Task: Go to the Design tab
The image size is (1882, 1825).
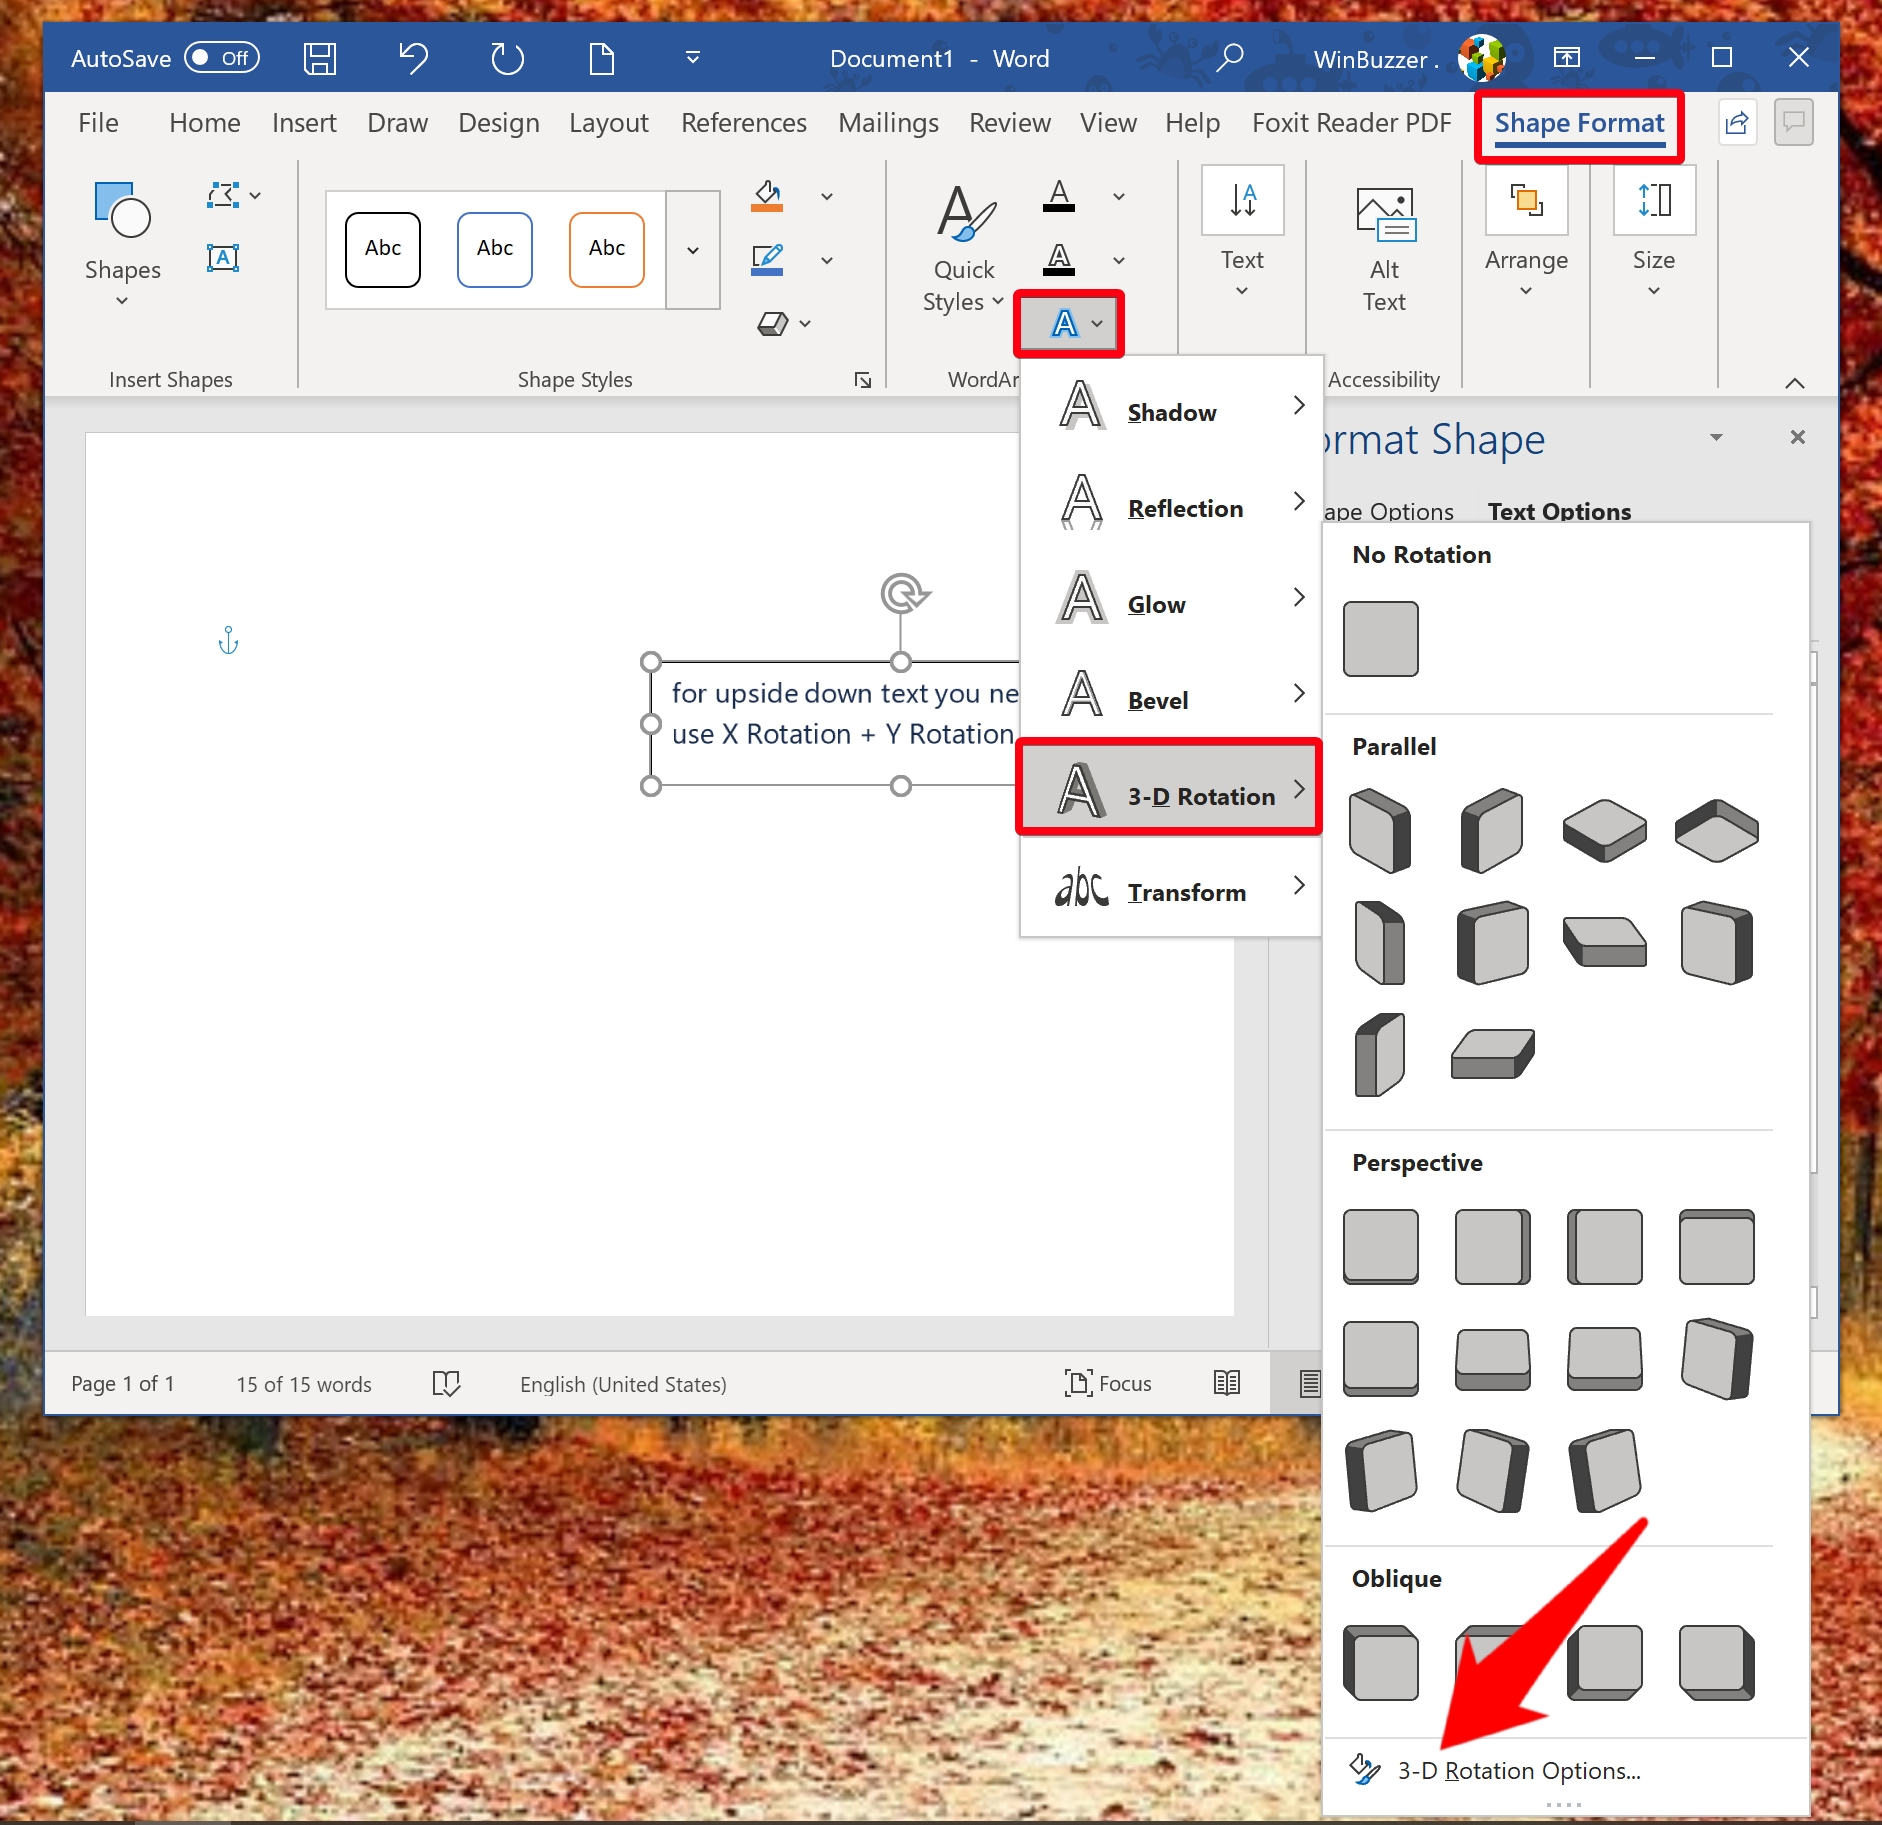Action: [498, 123]
